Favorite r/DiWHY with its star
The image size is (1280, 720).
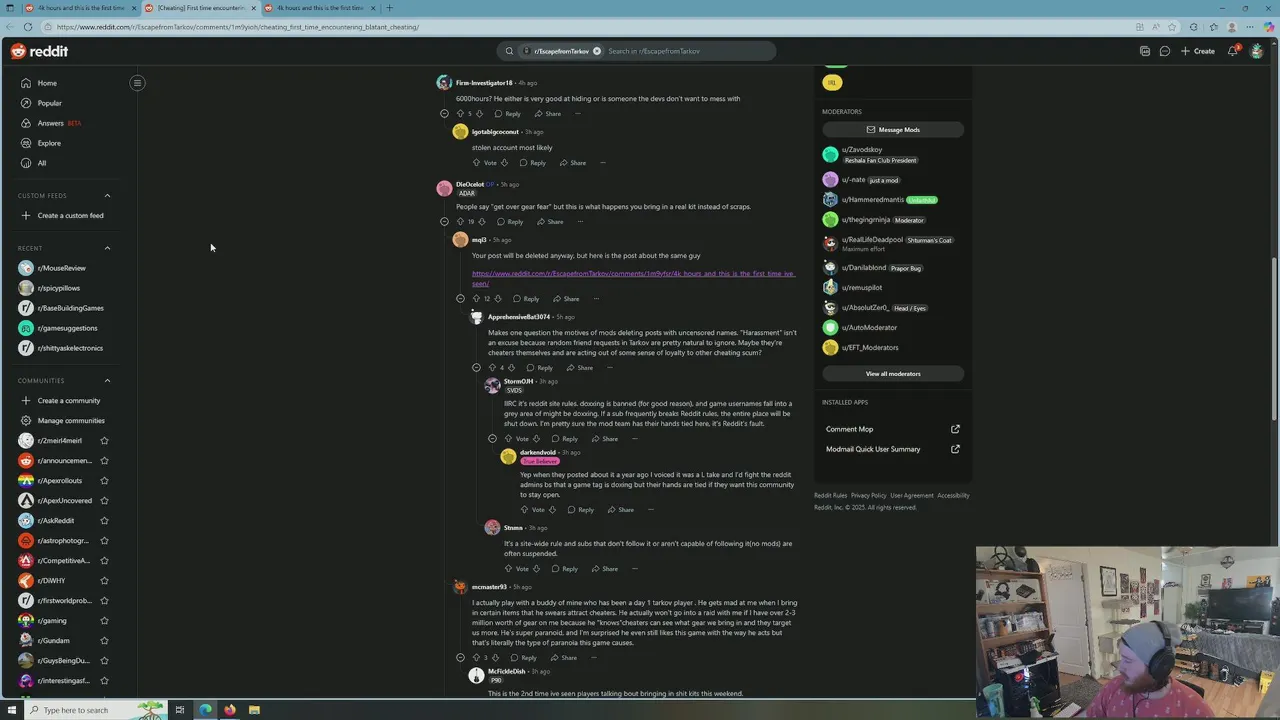tap(104, 581)
